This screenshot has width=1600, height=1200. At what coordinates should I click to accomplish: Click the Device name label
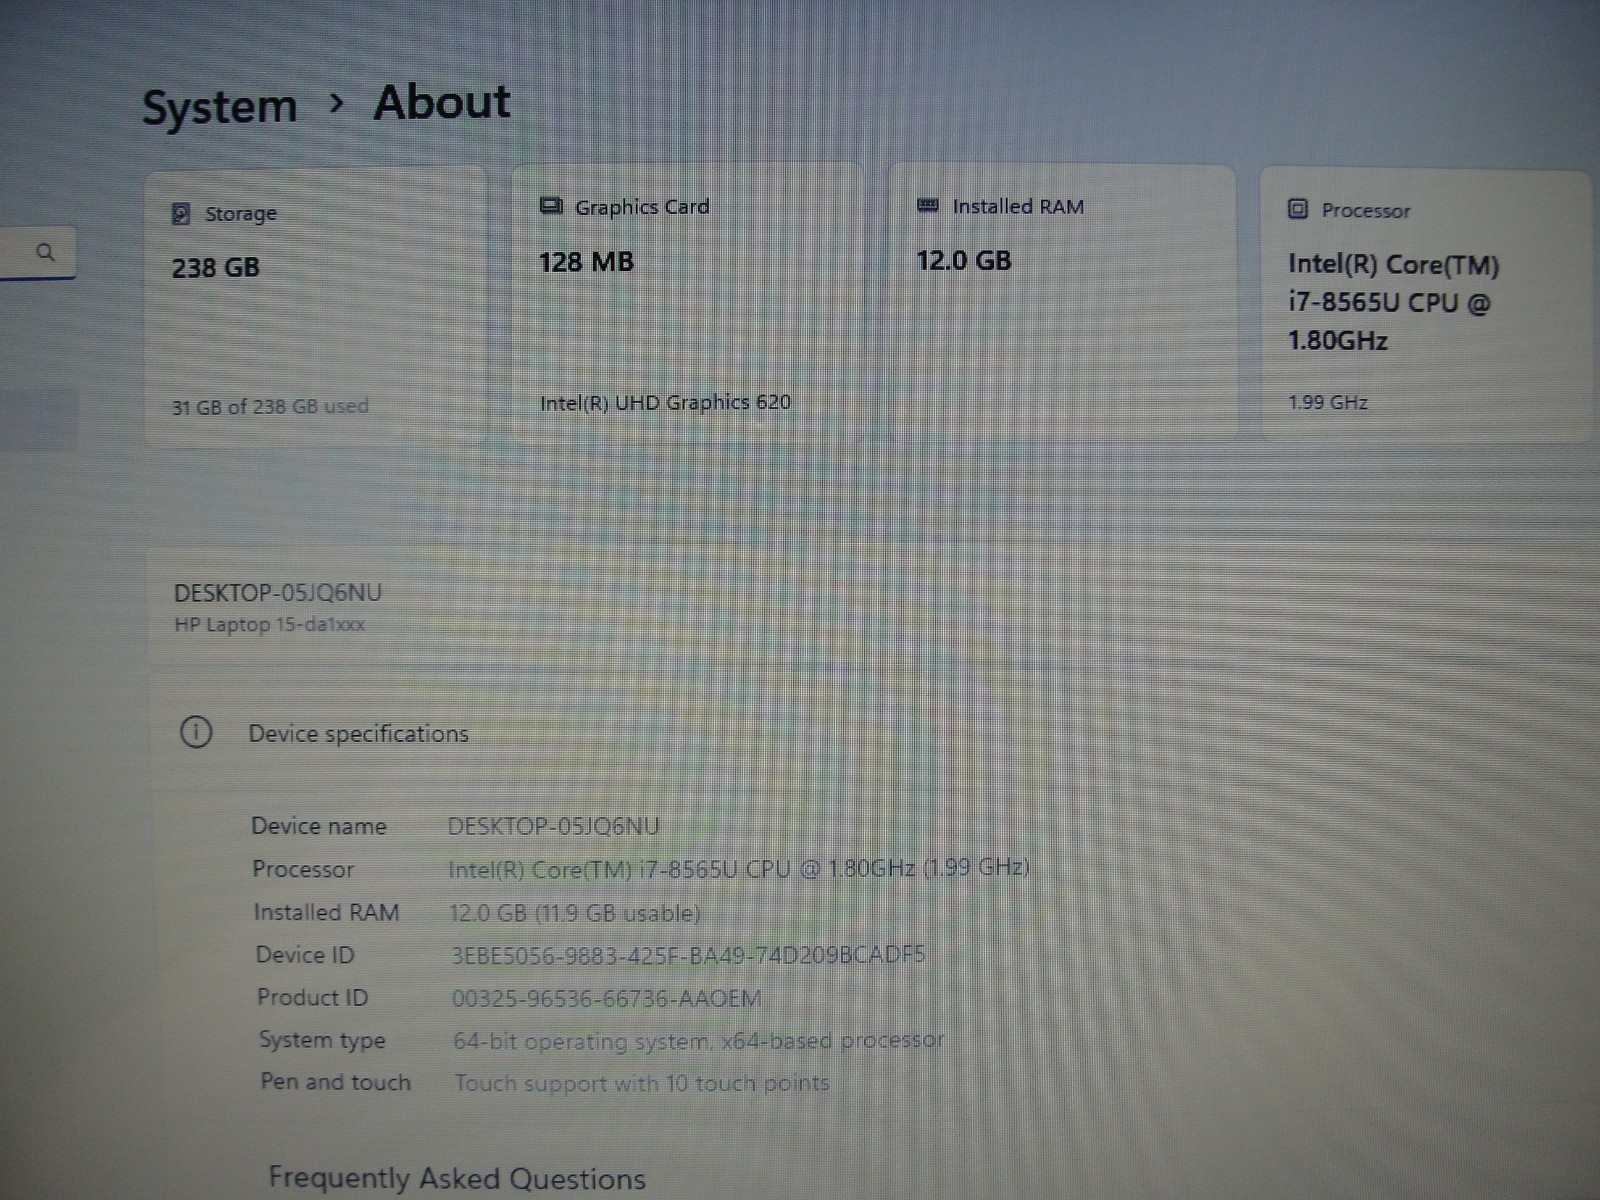click(x=319, y=826)
